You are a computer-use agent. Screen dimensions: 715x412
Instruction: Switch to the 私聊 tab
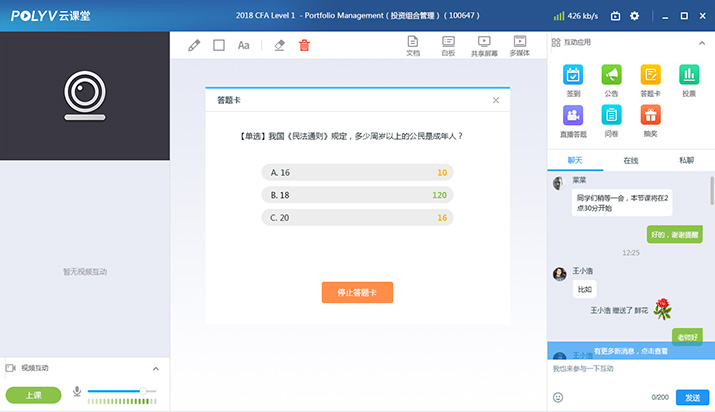point(686,160)
